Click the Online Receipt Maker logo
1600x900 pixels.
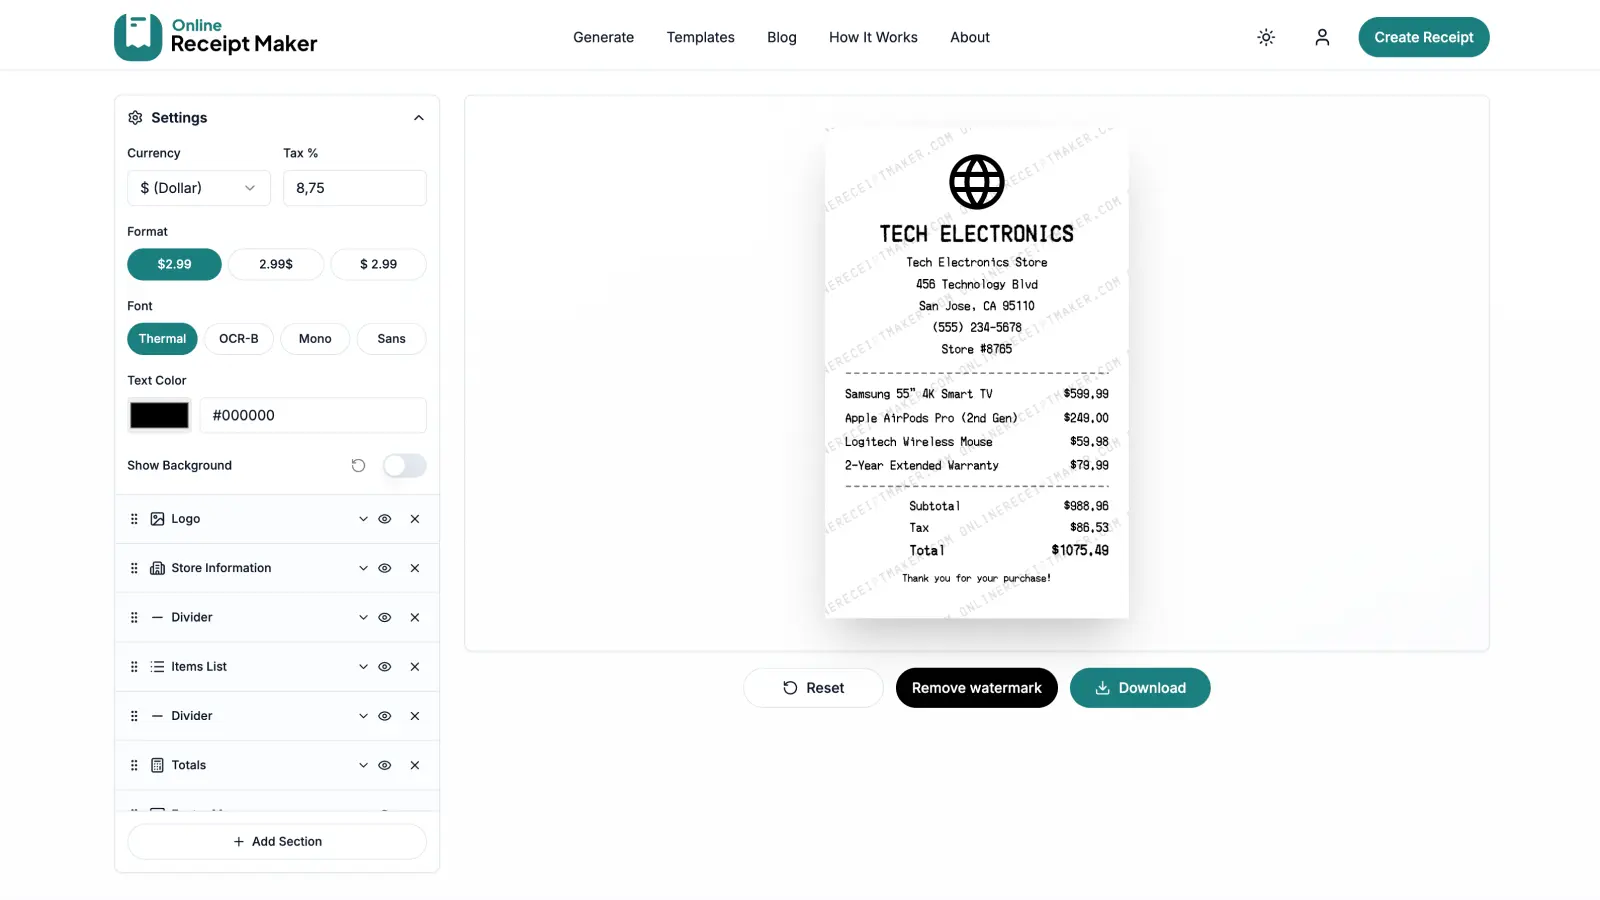coord(216,37)
